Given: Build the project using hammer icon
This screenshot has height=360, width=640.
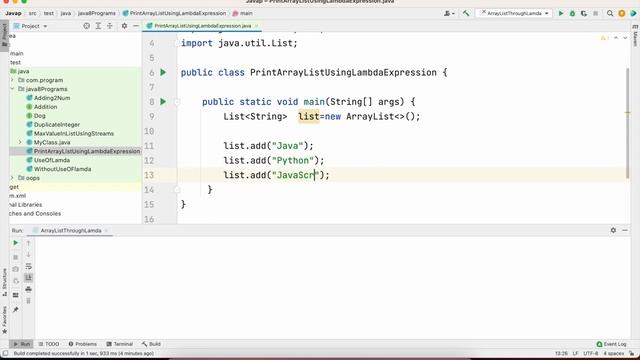Looking at the screenshot, I should click(466, 13).
